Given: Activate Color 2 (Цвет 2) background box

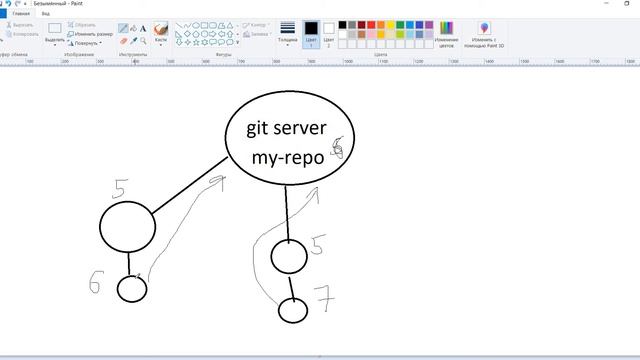Looking at the screenshot, I should [x=329, y=33].
